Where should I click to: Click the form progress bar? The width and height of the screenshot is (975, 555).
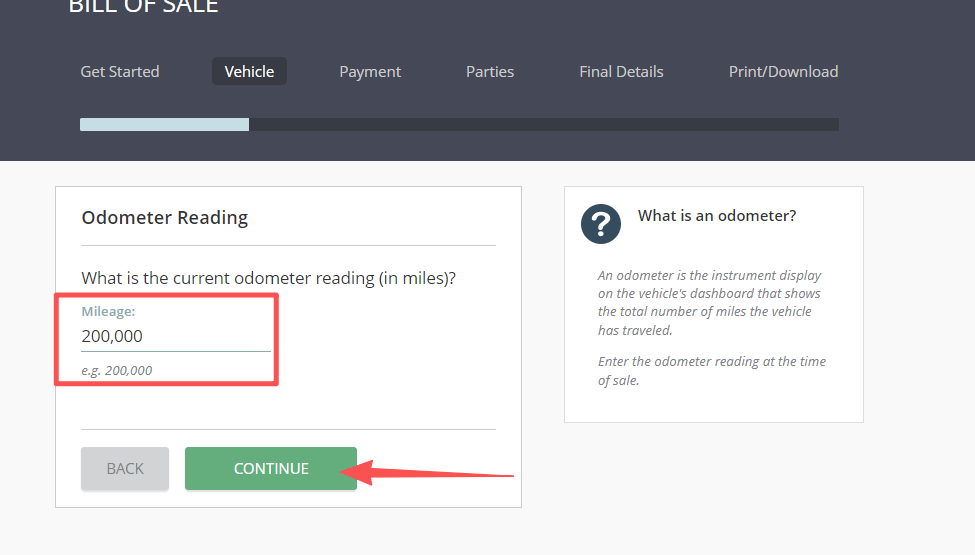[x=460, y=124]
